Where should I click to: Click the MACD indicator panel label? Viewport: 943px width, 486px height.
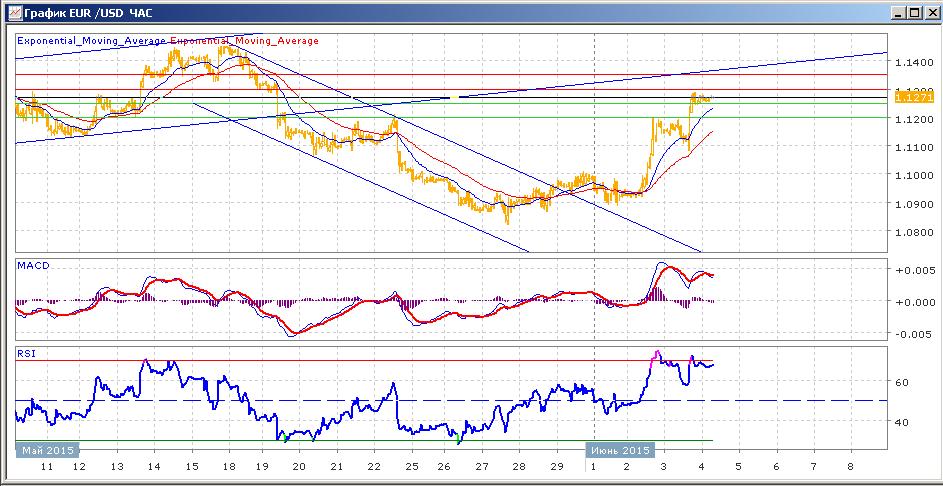32,266
